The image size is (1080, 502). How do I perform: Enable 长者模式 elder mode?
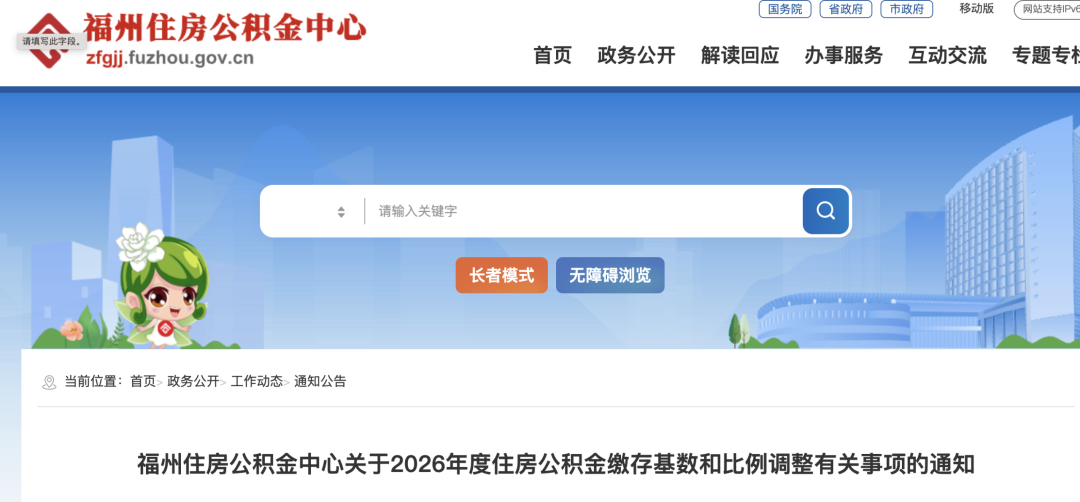click(501, 275)
